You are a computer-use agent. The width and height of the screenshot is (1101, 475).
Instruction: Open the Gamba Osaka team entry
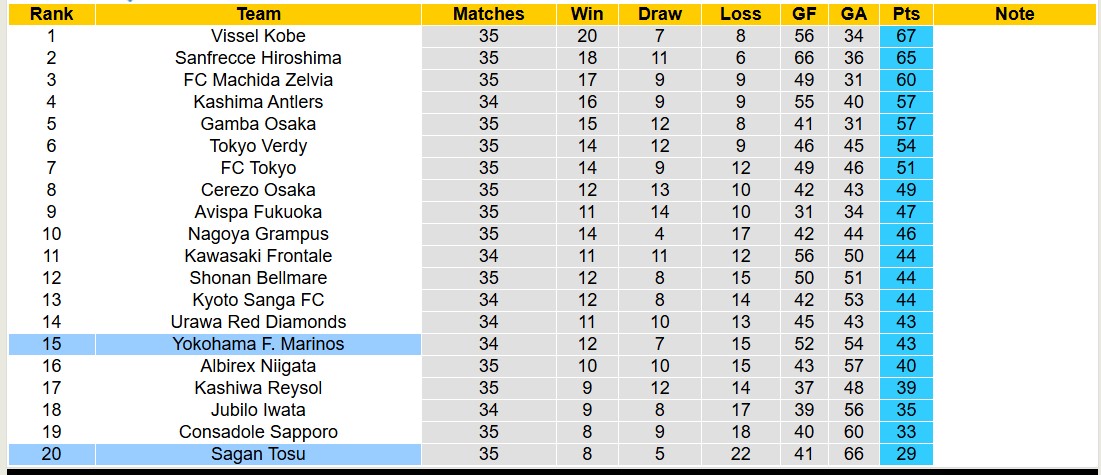click(258, 124)
